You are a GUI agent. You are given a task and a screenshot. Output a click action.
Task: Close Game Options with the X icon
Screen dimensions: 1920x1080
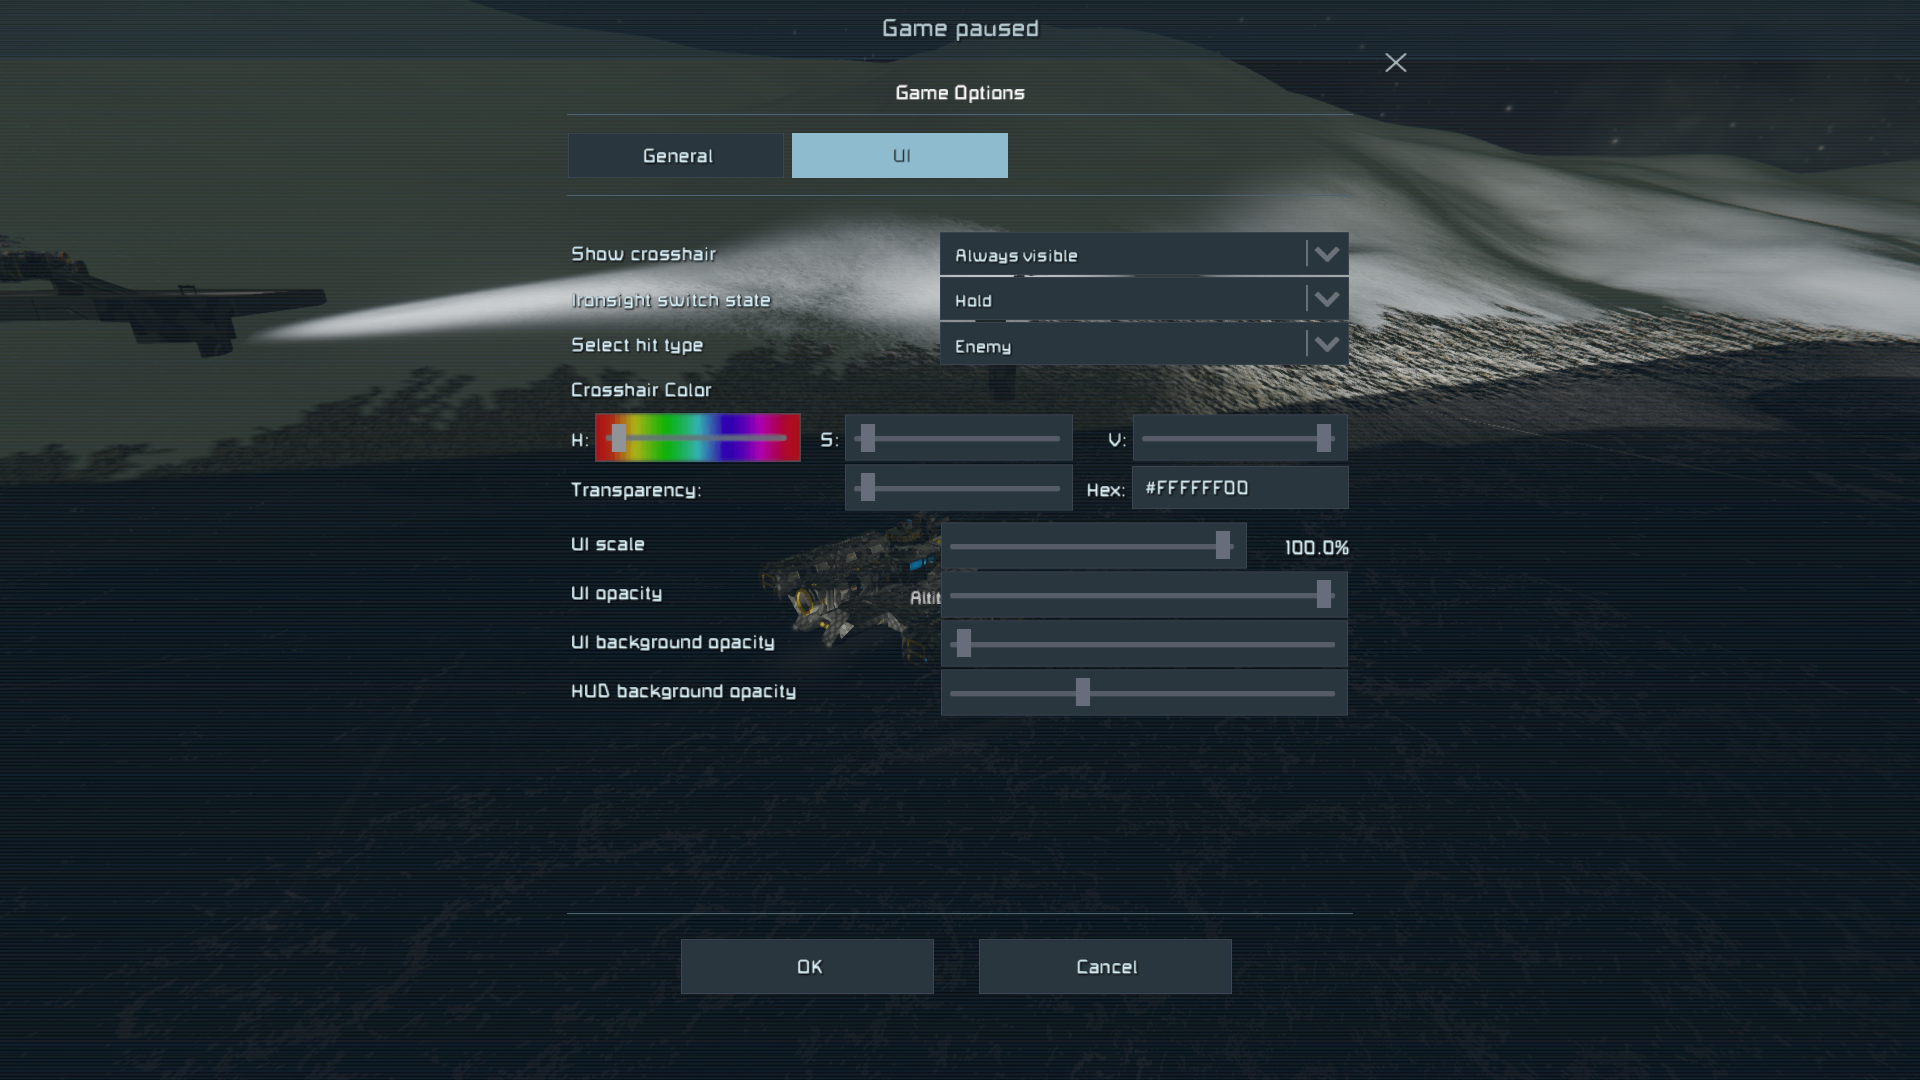point(1395,63)
